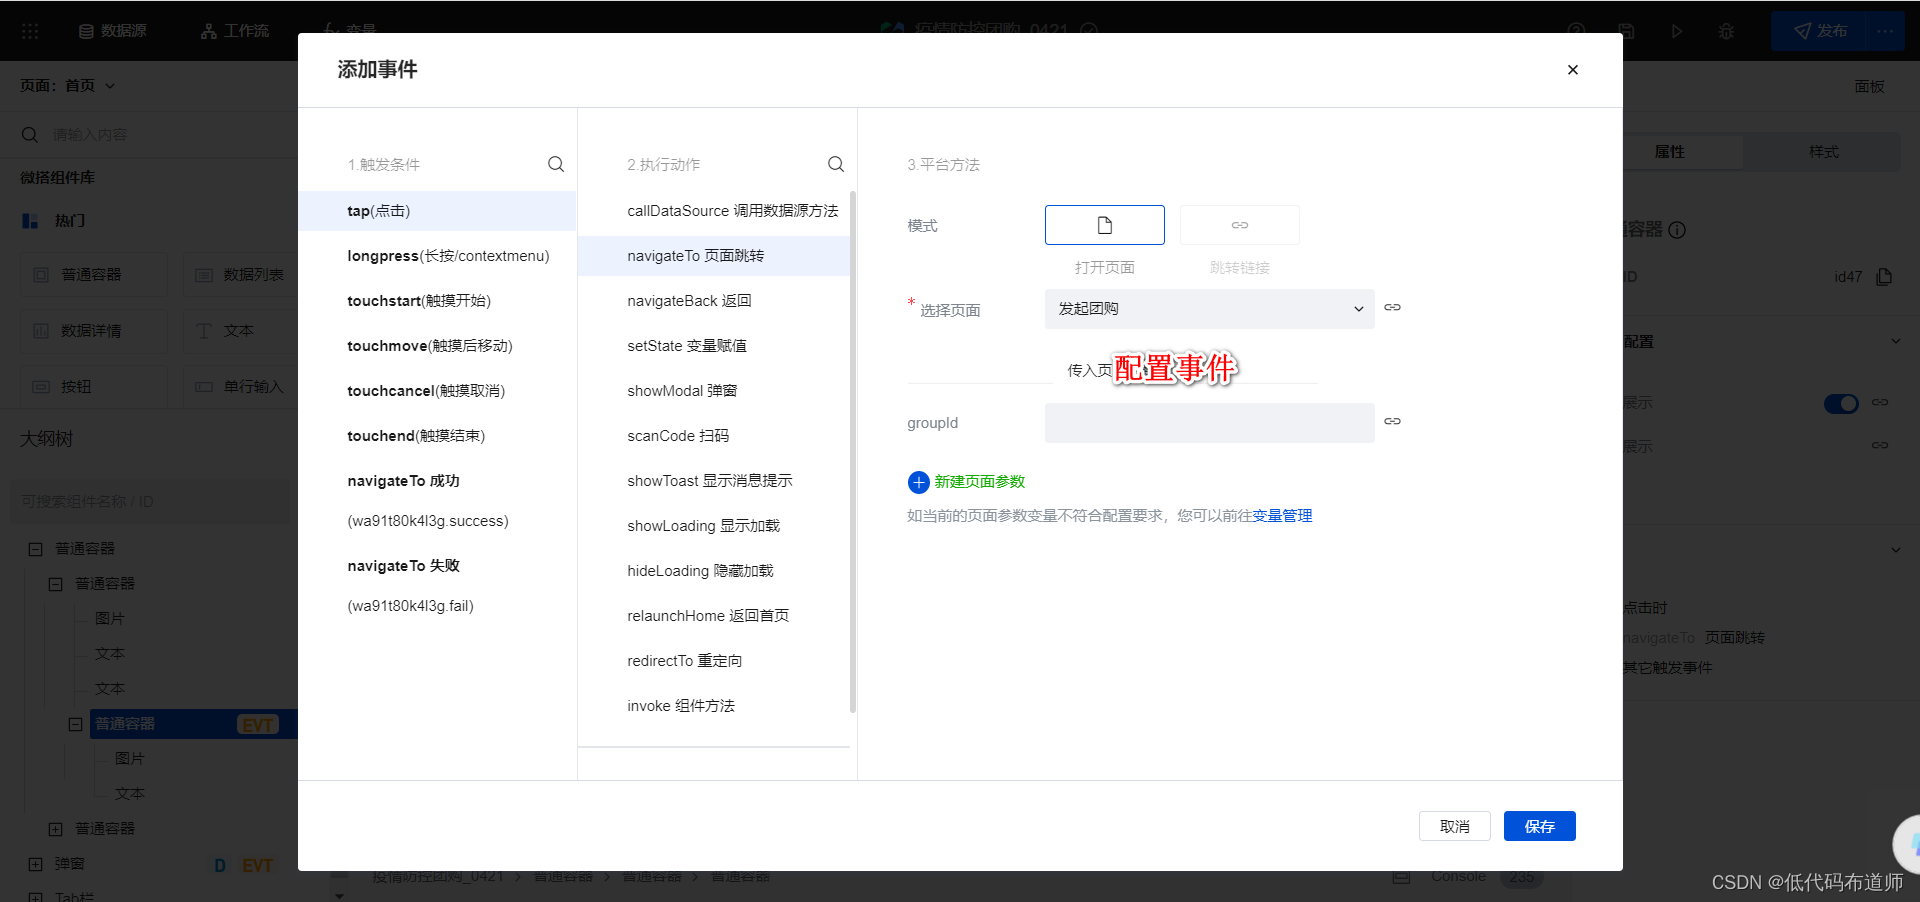Cancel with the 取消 button
The width and height of the screenshot is (1920, 902).
1454,826
